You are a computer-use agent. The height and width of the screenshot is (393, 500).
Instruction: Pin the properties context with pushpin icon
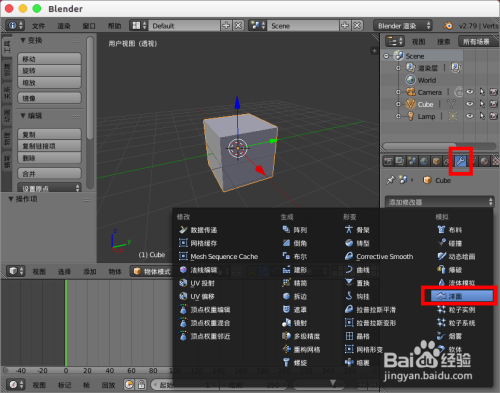(x=390, y=180)
